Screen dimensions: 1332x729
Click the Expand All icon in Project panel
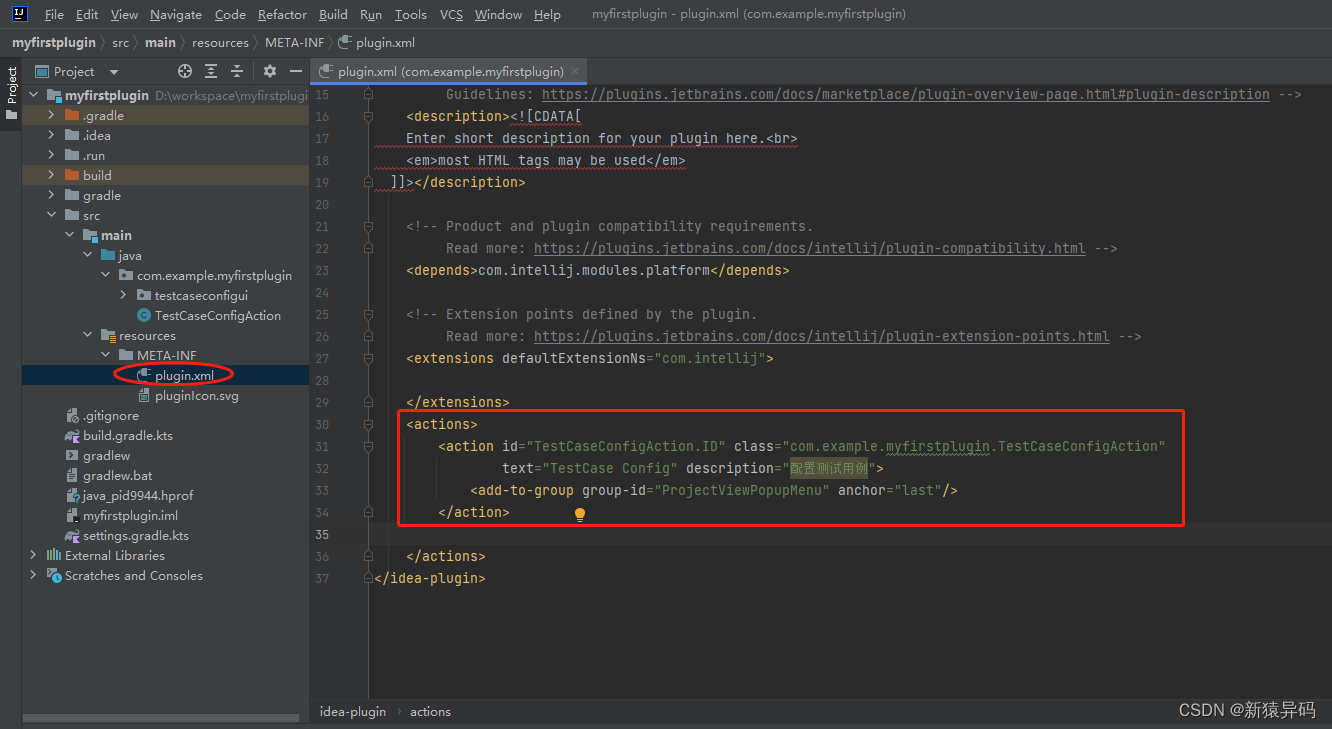[211, 71]
